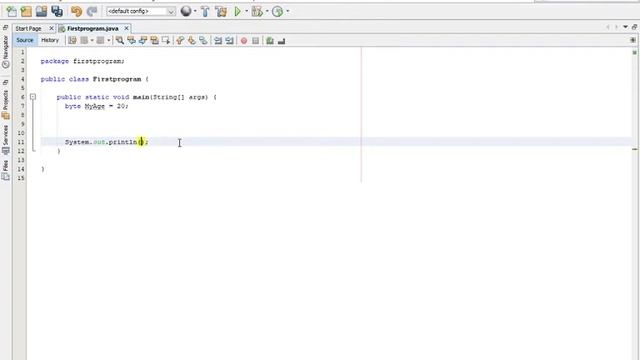Viewport: 640px width, 360px height.
Task: Open the editor document list dropdown arrow
Action: 625,27
